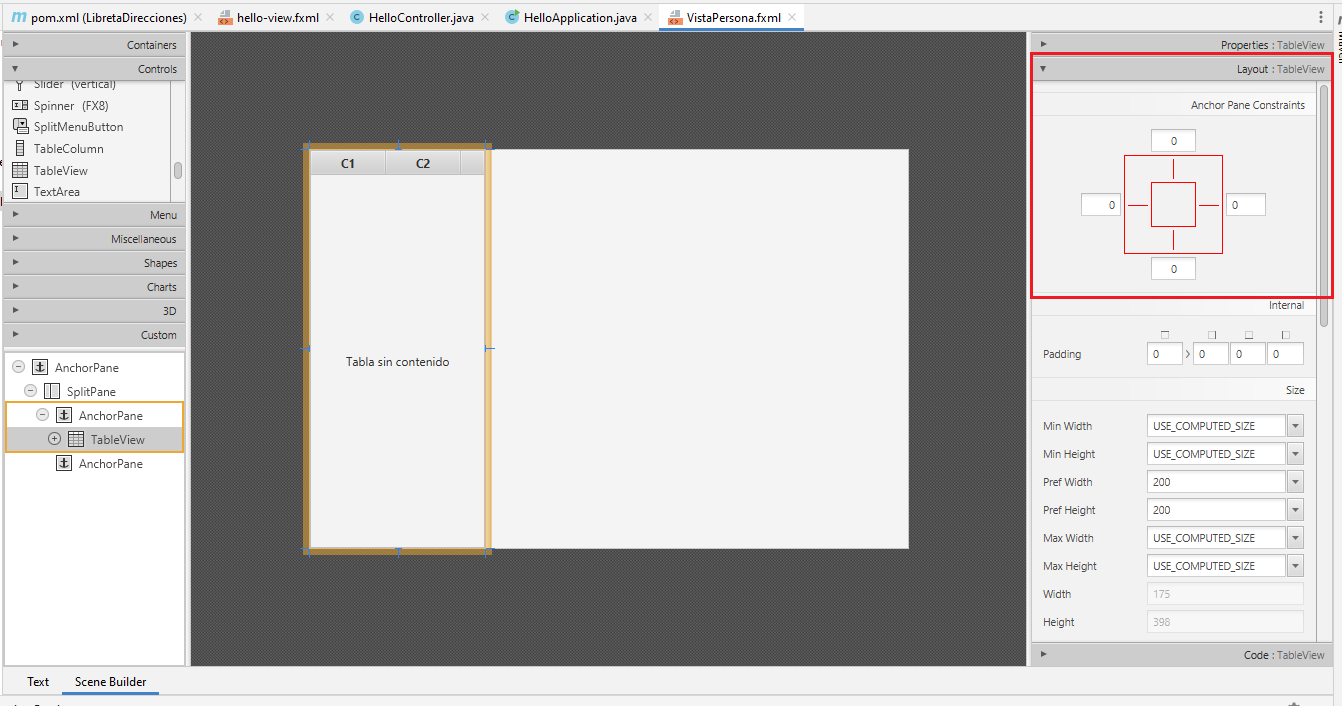The width and height of the screenshot is (1342, 706).
Task: Expand the Containers library section
Action: click(x=93, y=45)
